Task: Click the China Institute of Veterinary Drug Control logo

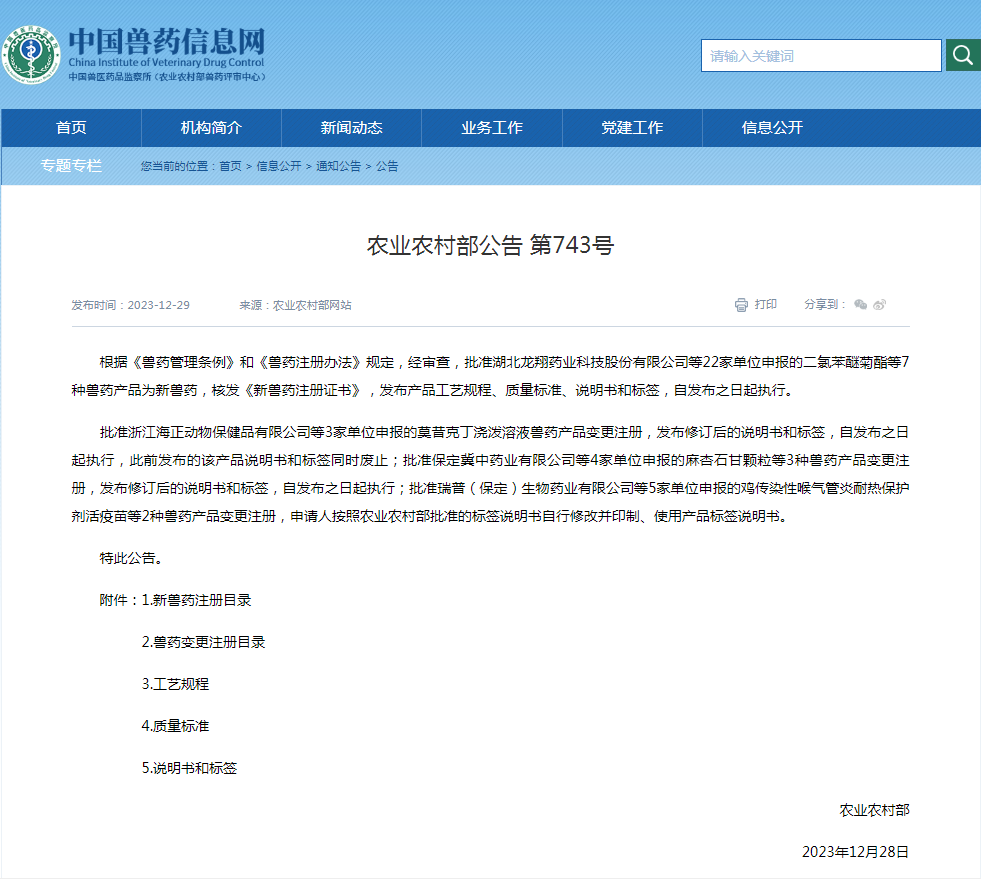Action: coord(31,54)
